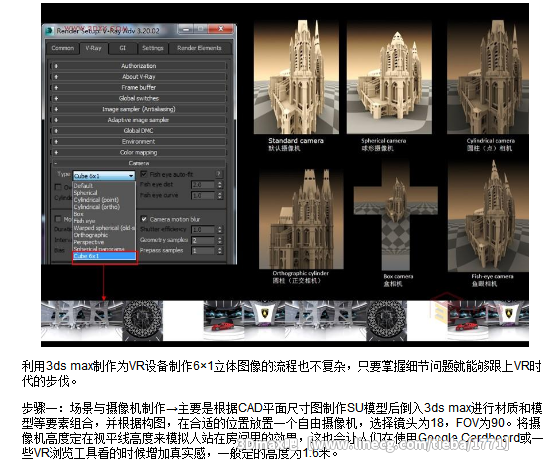Expand the Color mapping rollout

coord(139,152)
